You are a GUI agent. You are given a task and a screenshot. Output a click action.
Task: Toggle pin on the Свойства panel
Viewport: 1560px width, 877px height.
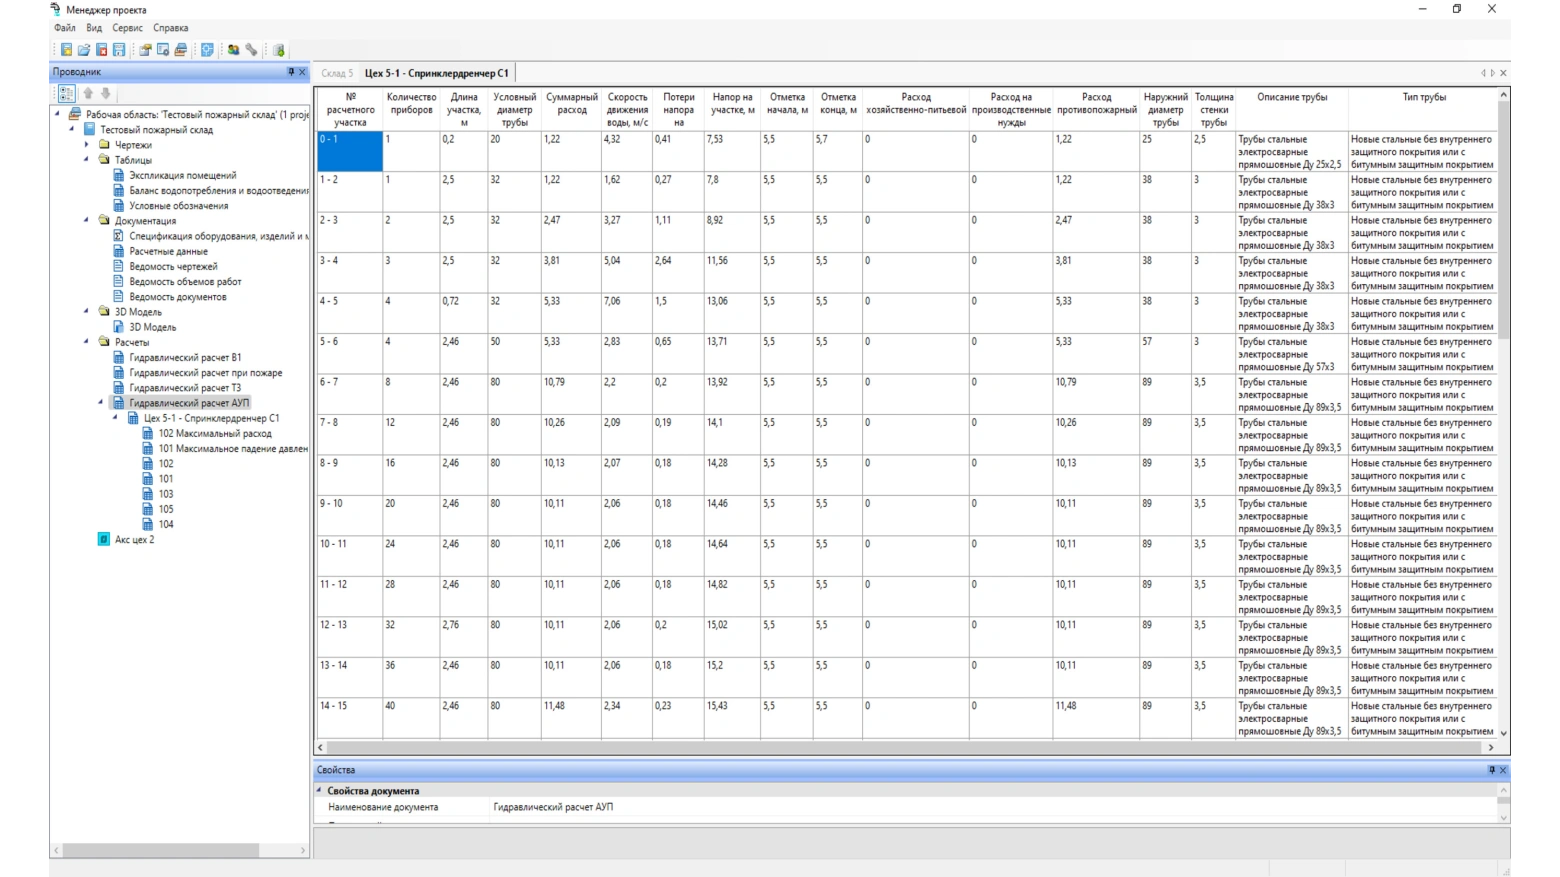click(x=1491, y=770)
